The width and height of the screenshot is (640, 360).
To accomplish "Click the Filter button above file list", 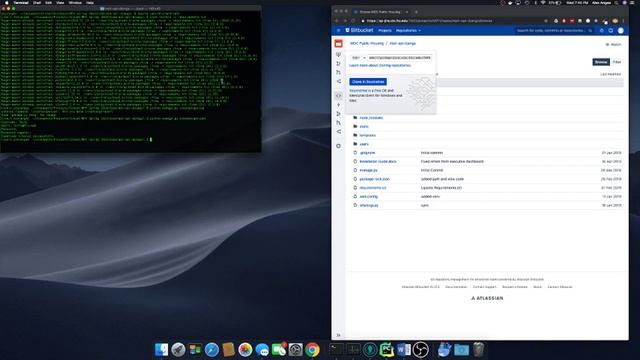I will coord(617,62).
